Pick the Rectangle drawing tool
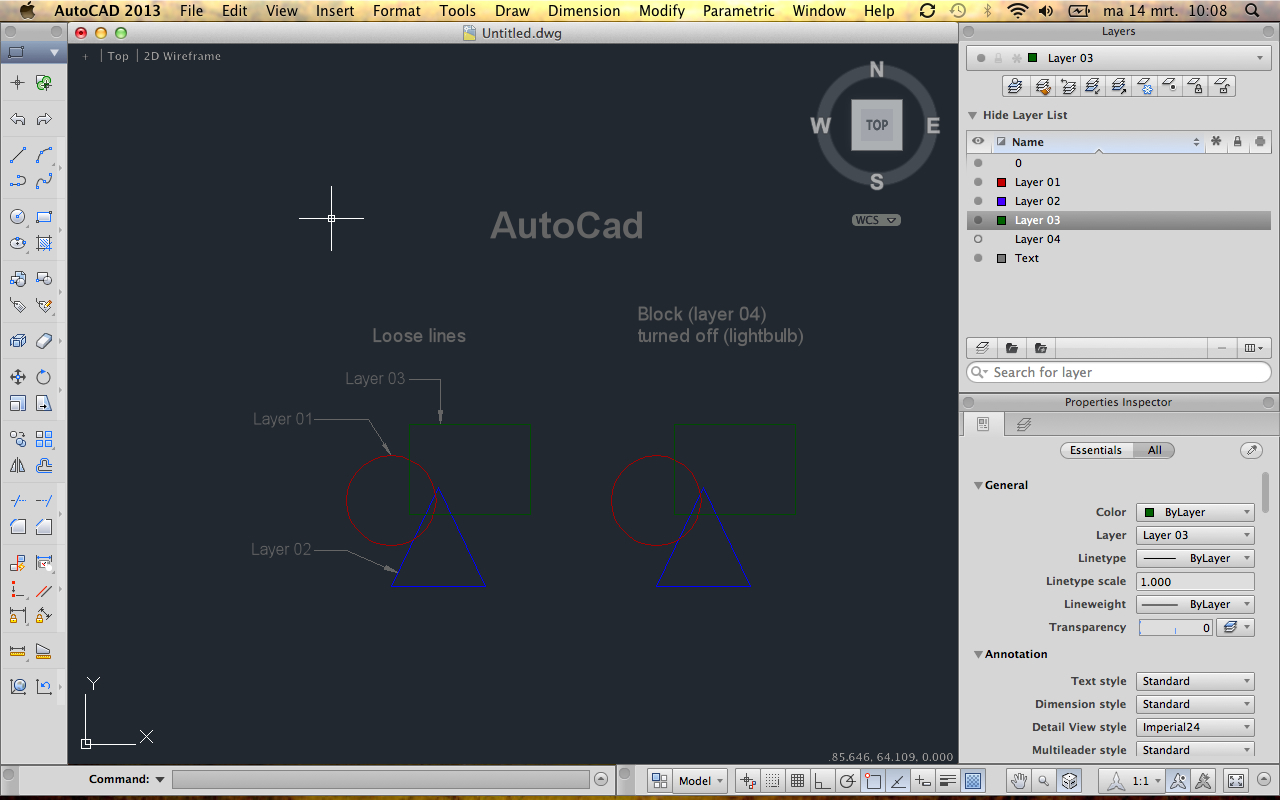The image size is (1280, 800). pos(44,216)
